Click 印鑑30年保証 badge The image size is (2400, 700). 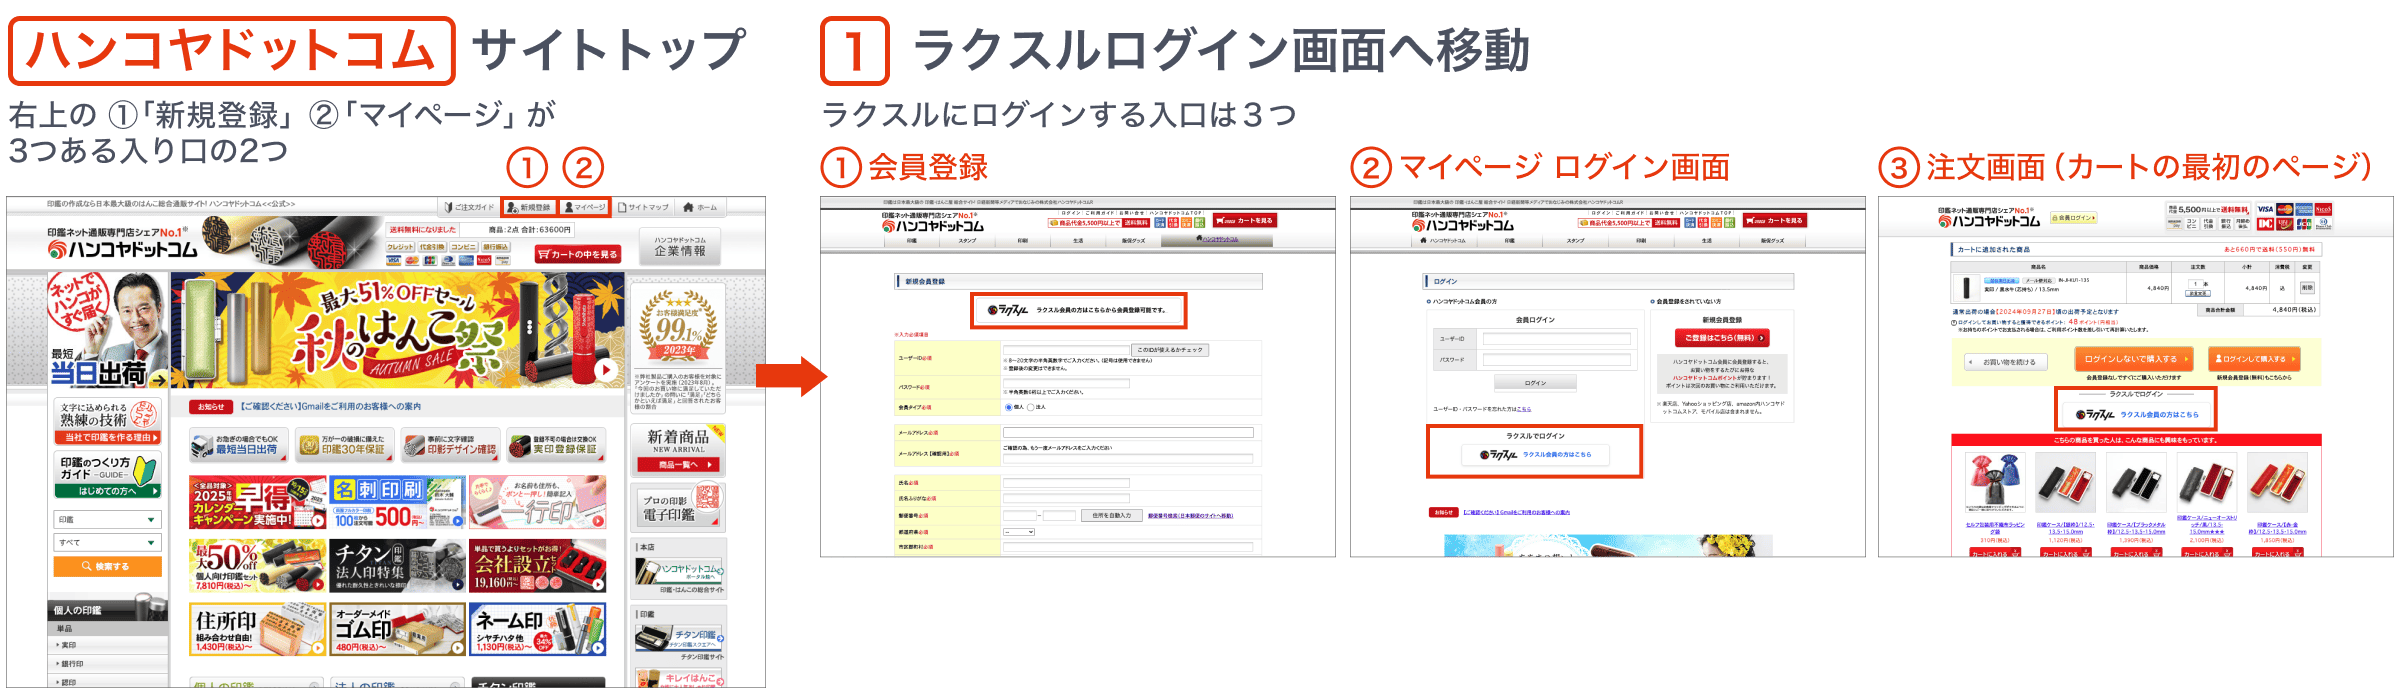[x=344, y=444]
